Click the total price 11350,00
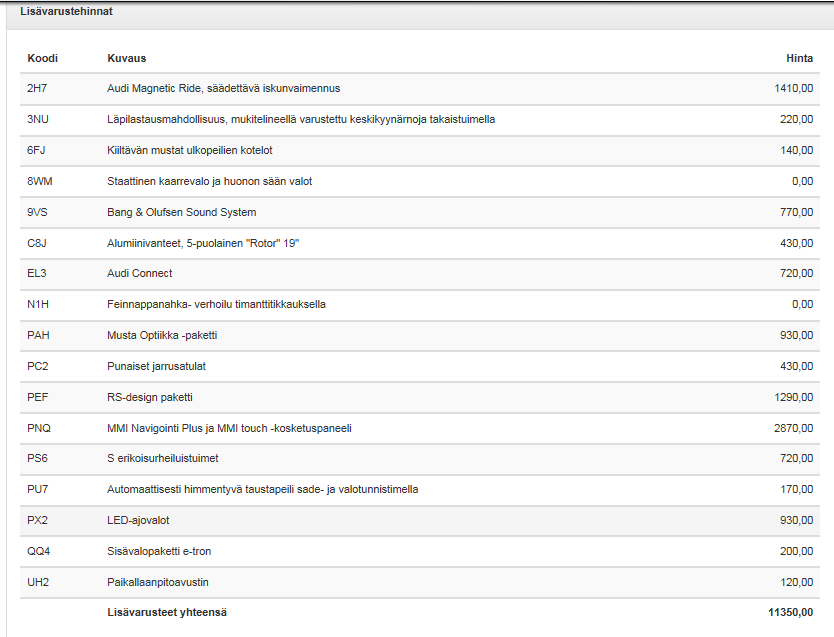Viewport: 834px width, 637px height. coord(790,612)
